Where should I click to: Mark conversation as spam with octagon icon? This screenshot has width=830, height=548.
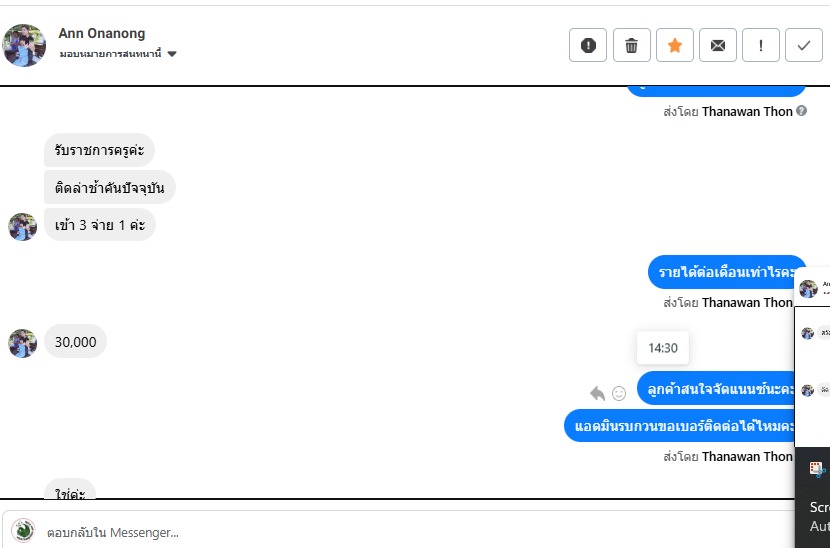click(x=588, y=46)
